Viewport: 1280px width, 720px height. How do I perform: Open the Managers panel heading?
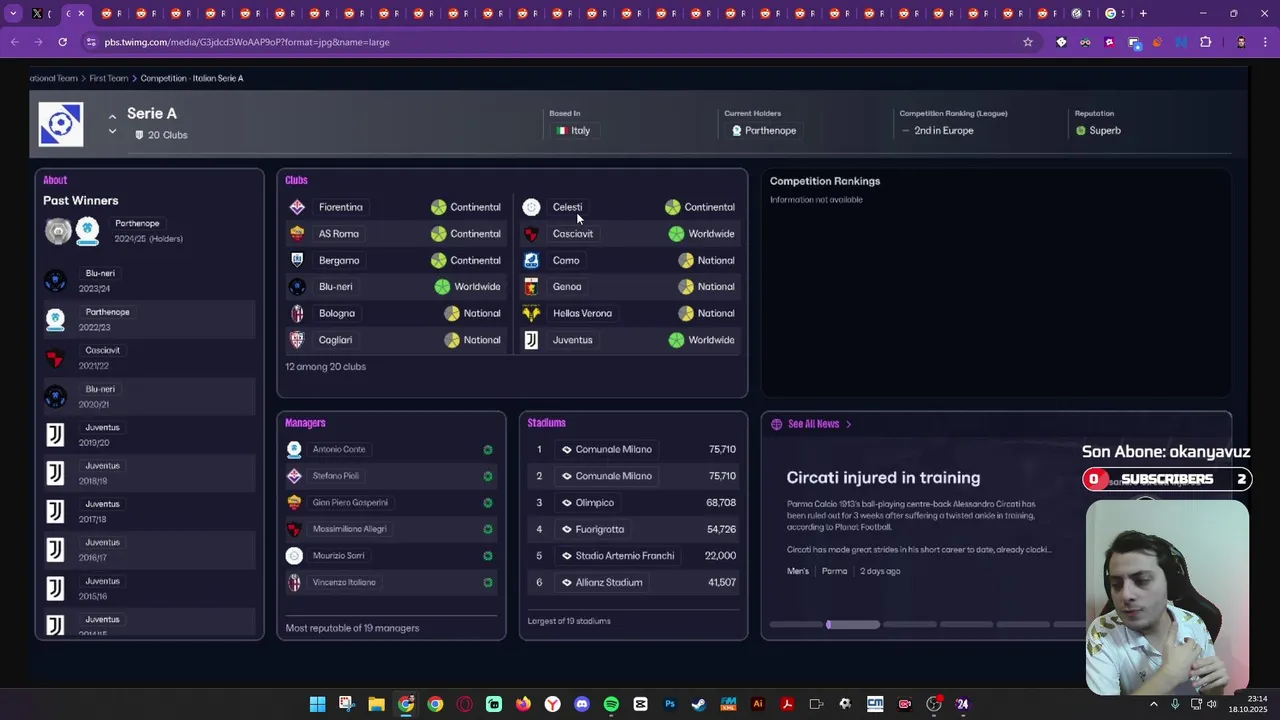[x=305, y=423]
